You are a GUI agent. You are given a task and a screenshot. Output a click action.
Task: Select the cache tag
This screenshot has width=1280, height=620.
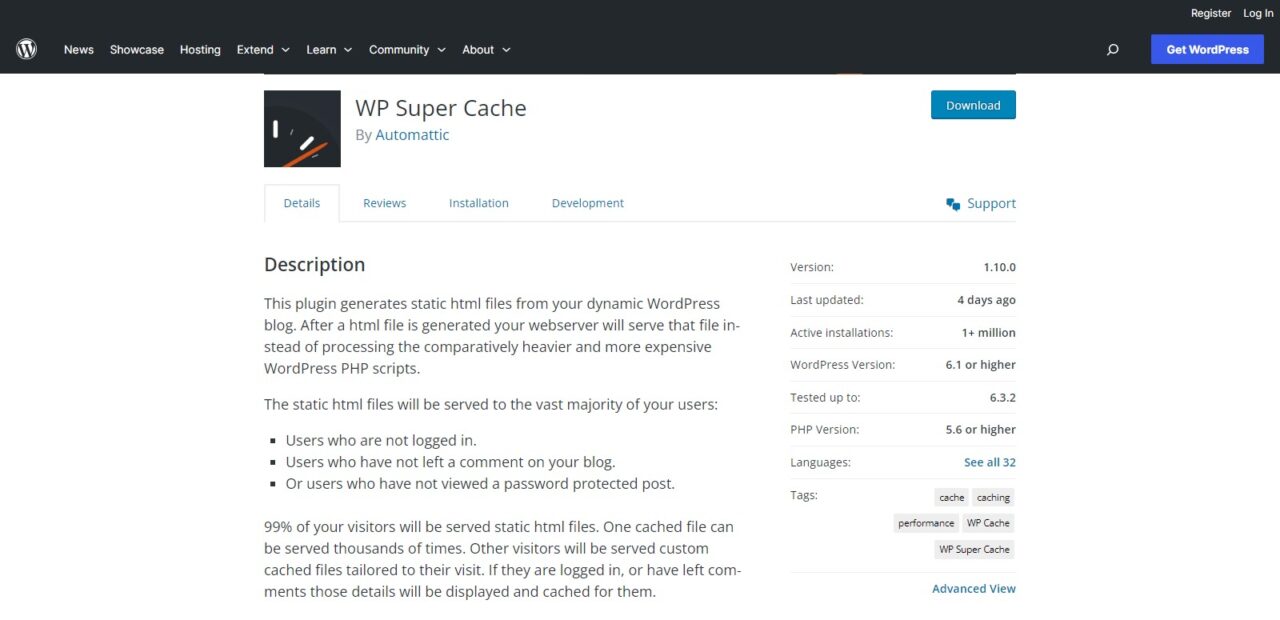(x=952, y=497)
